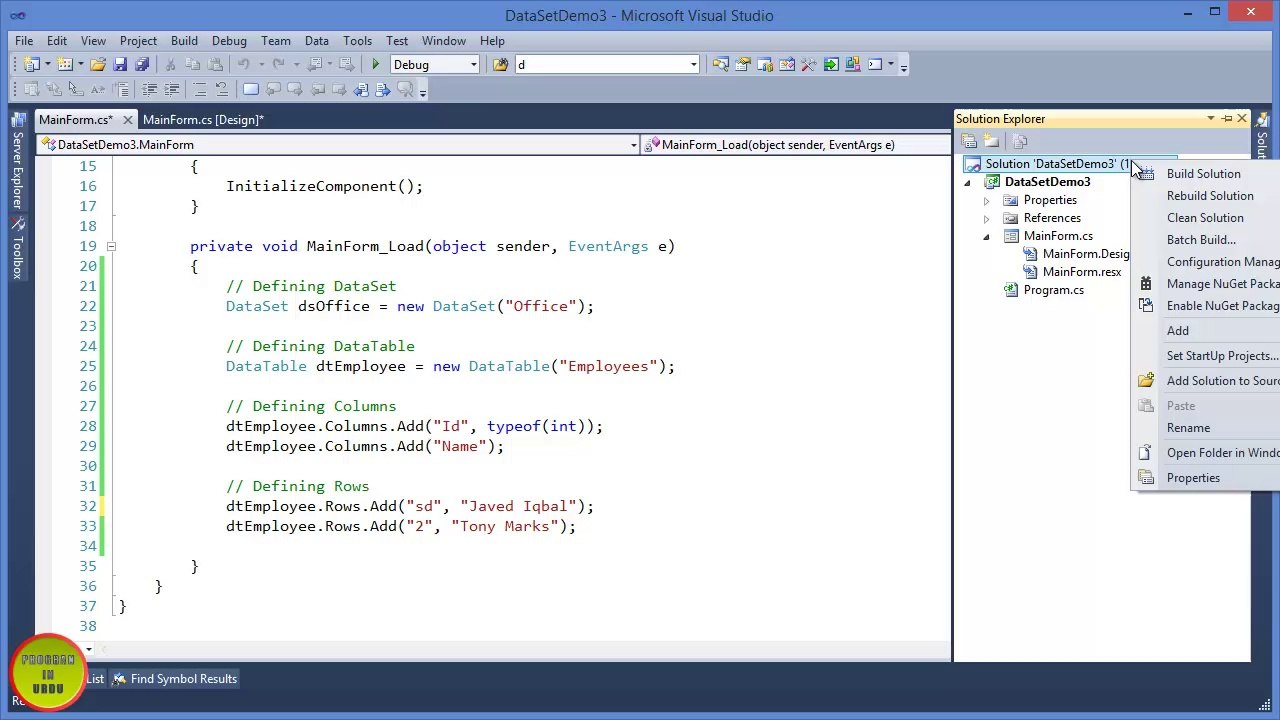
Task: Open the File menu
Action: point(24,41)
